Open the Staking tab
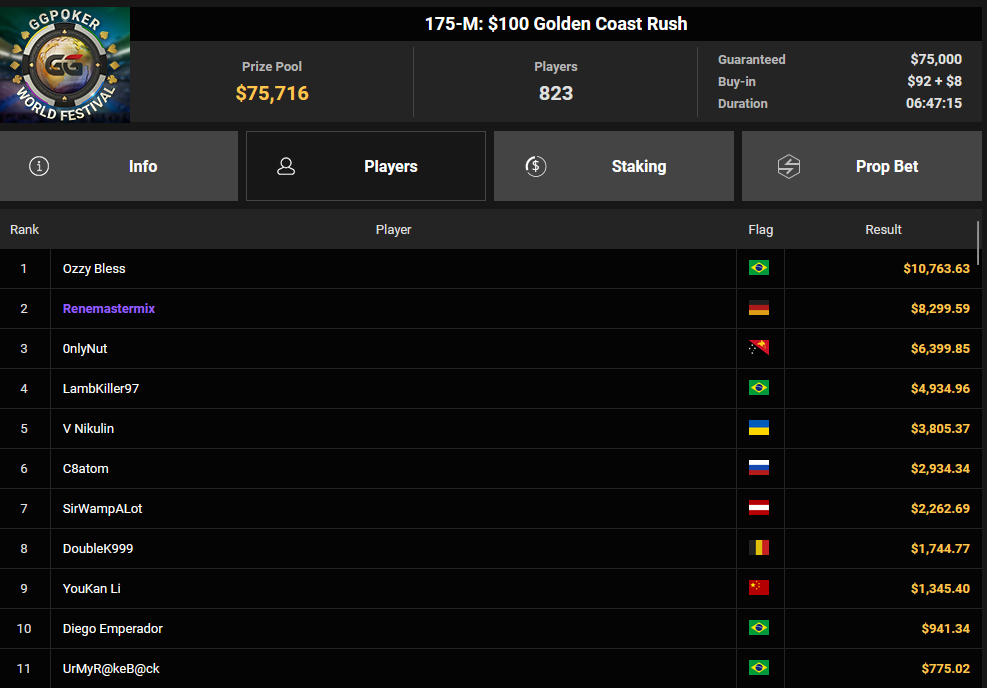This screenshot has width=987, height=688. coord(614,166)
